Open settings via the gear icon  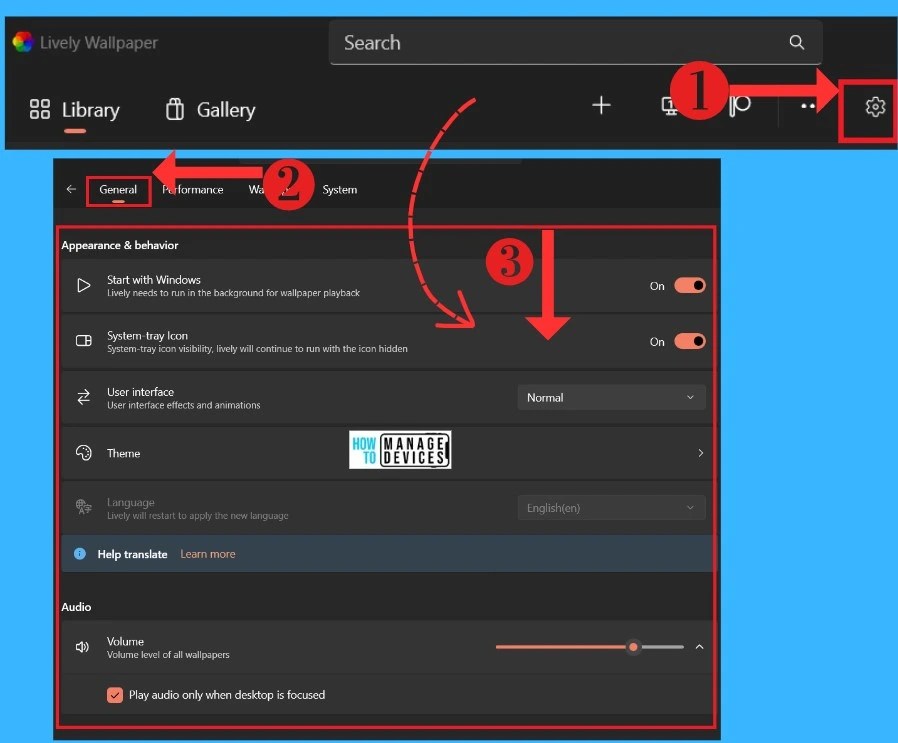point(875,107)
